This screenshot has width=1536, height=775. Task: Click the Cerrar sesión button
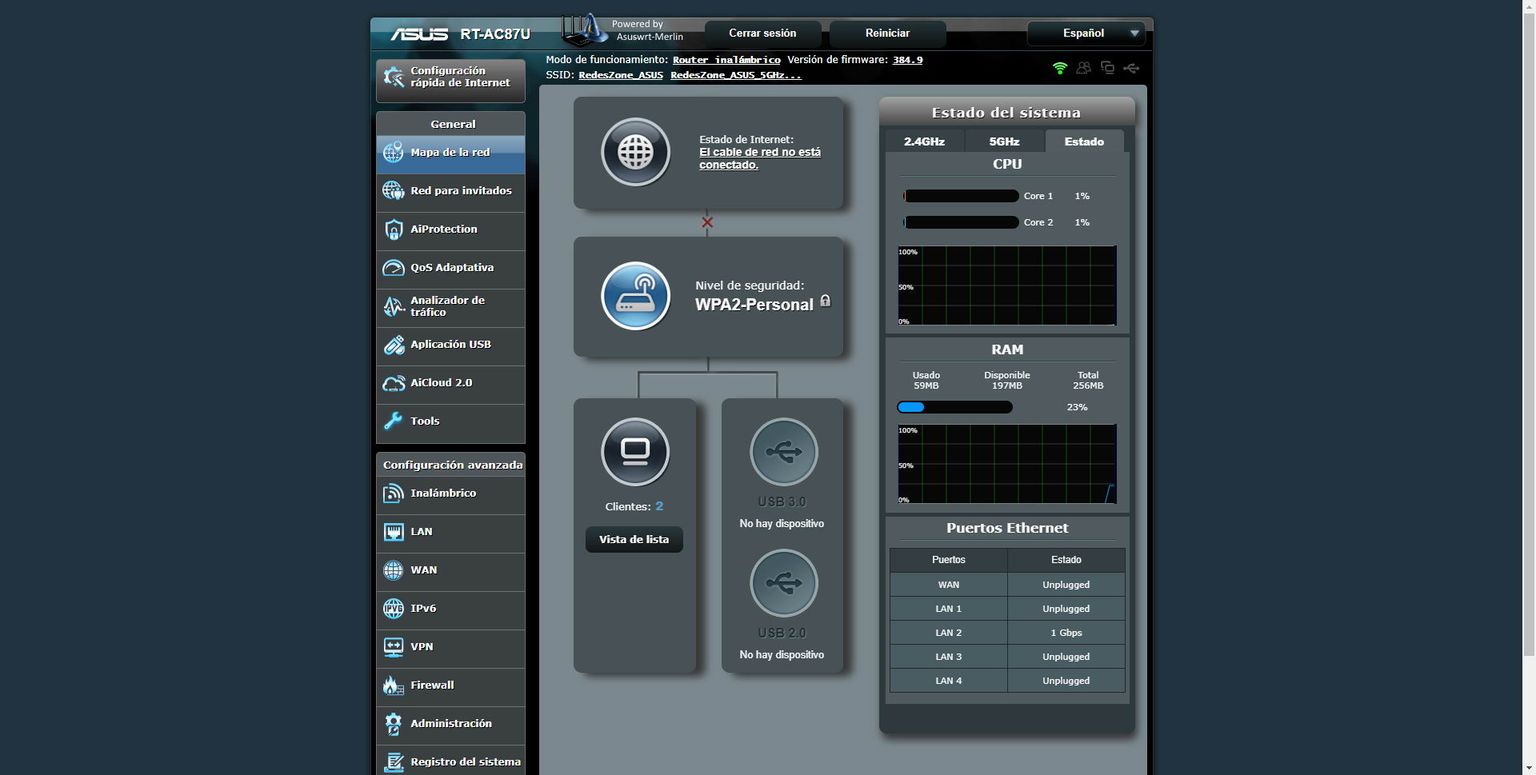[x=763, y=33]
